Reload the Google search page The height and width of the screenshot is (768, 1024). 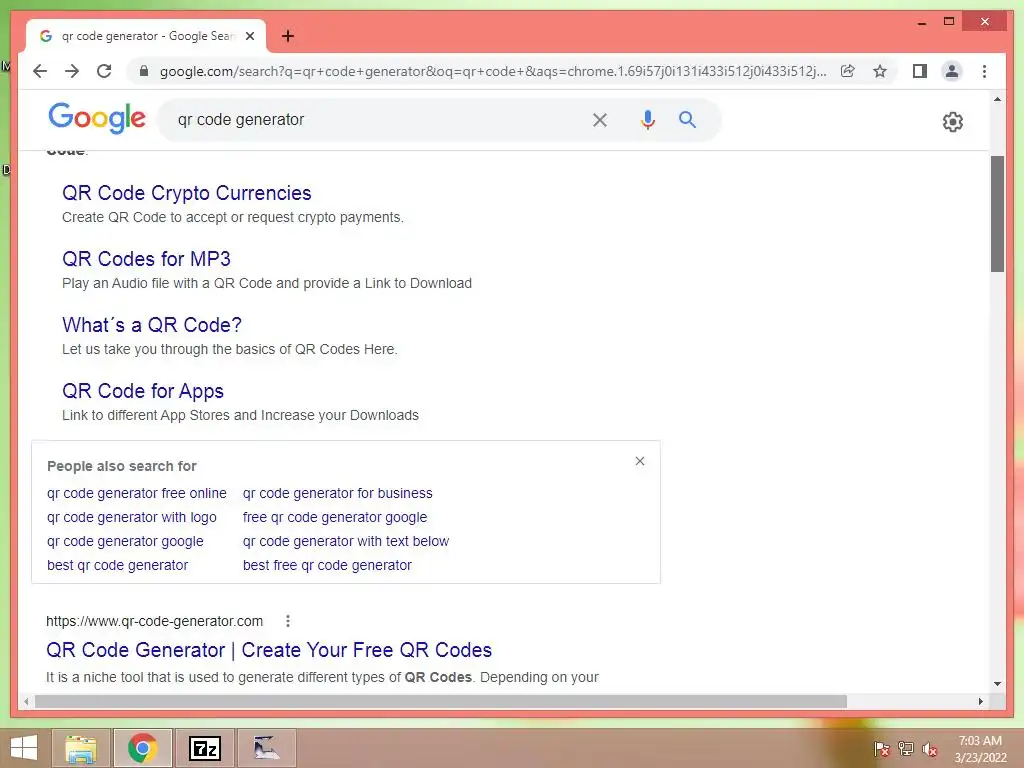104,71
